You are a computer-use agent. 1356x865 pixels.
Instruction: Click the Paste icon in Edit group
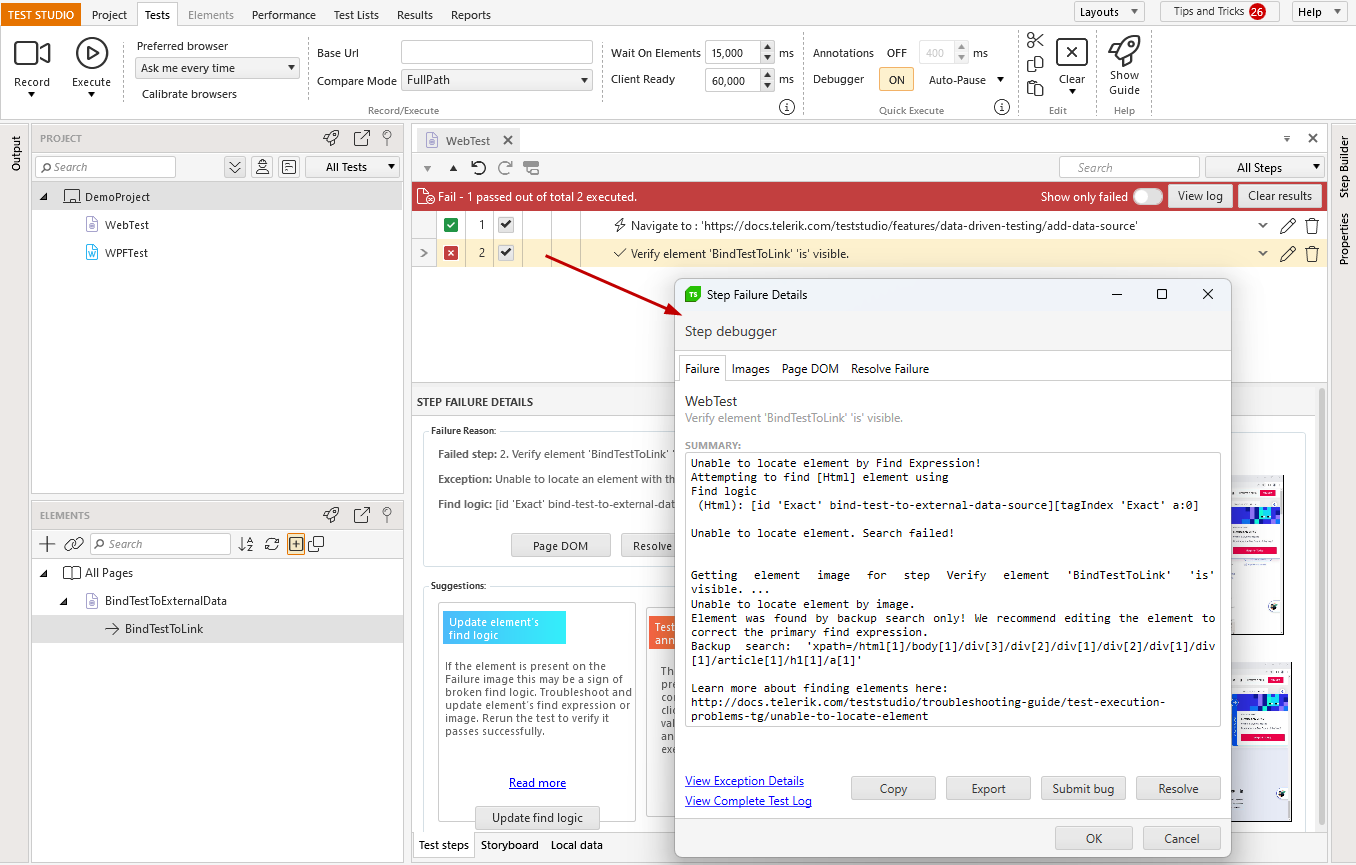click(x=1035, y=88)
